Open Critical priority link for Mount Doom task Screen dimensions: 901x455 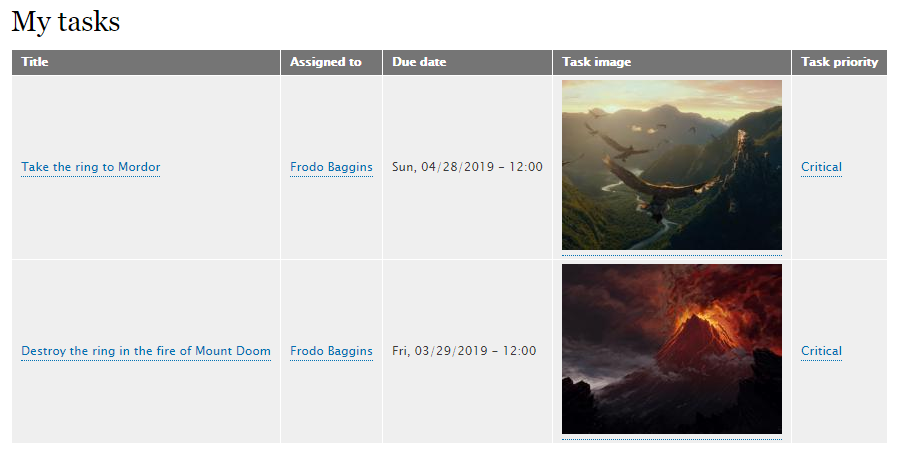[821, 351]
